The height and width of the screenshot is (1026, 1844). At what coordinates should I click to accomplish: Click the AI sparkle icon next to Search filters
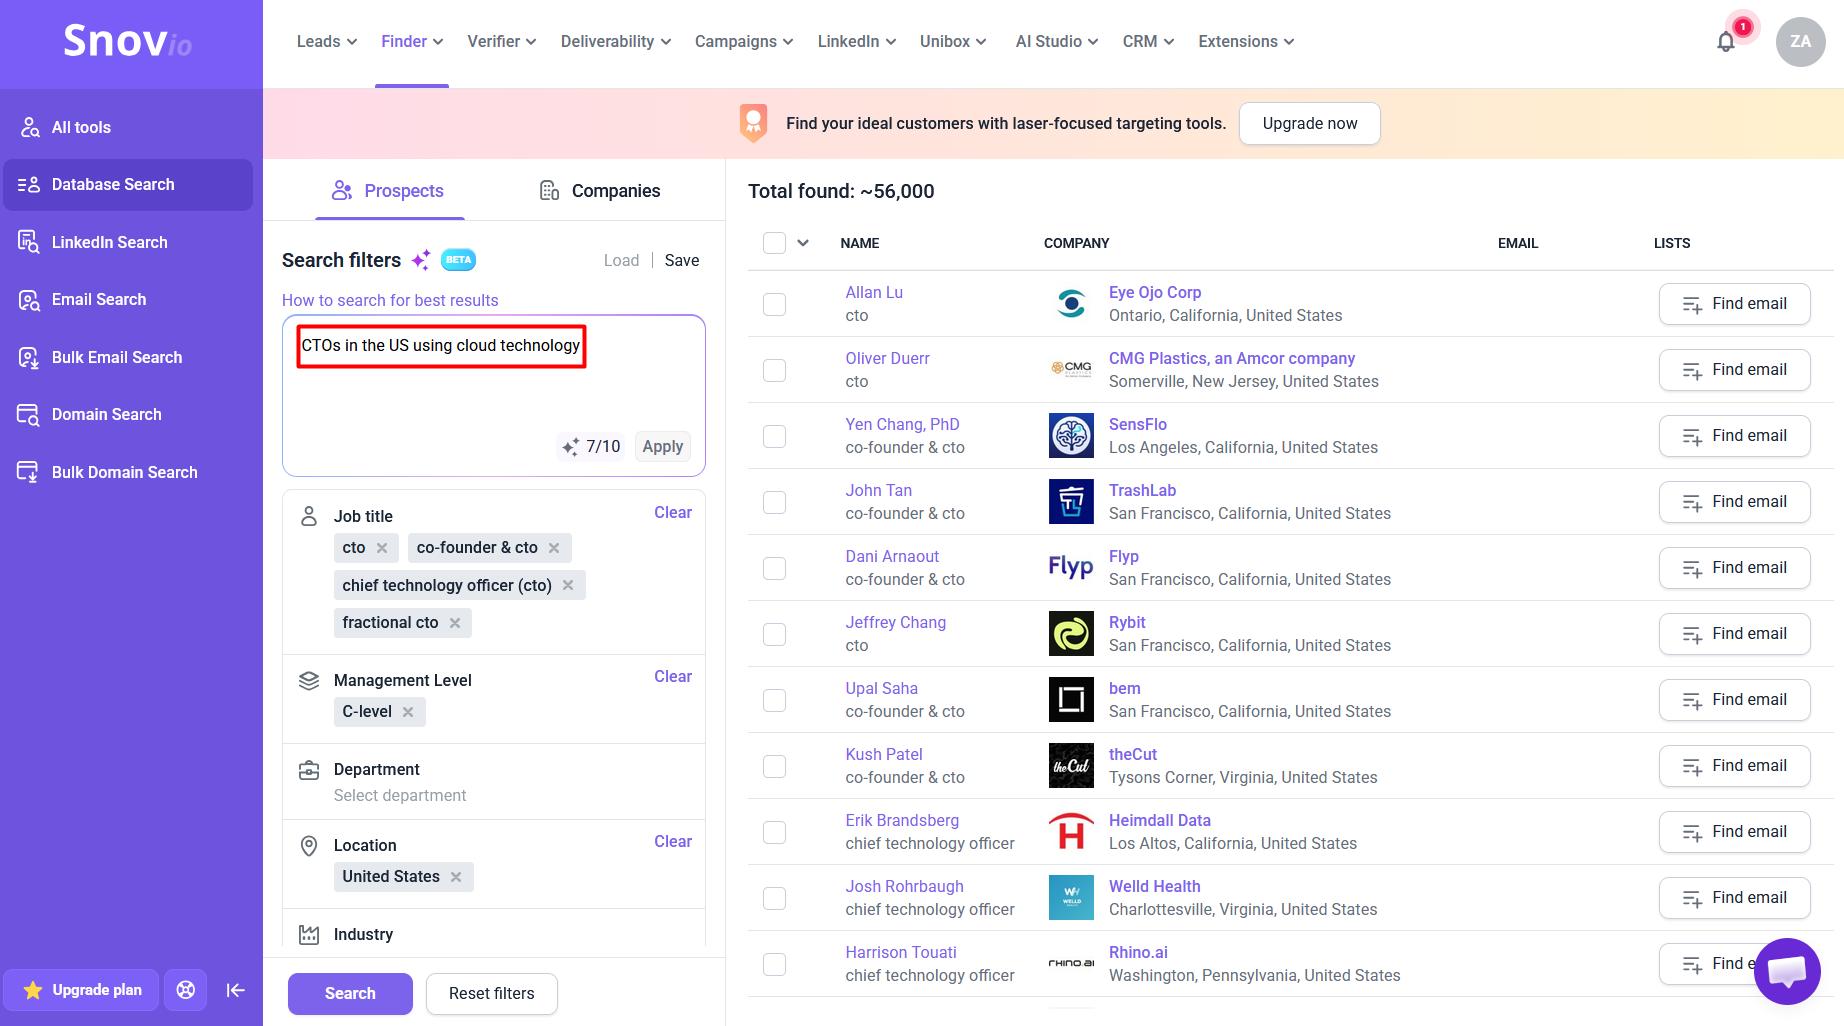pyautogui.click(x=421, y=260)
